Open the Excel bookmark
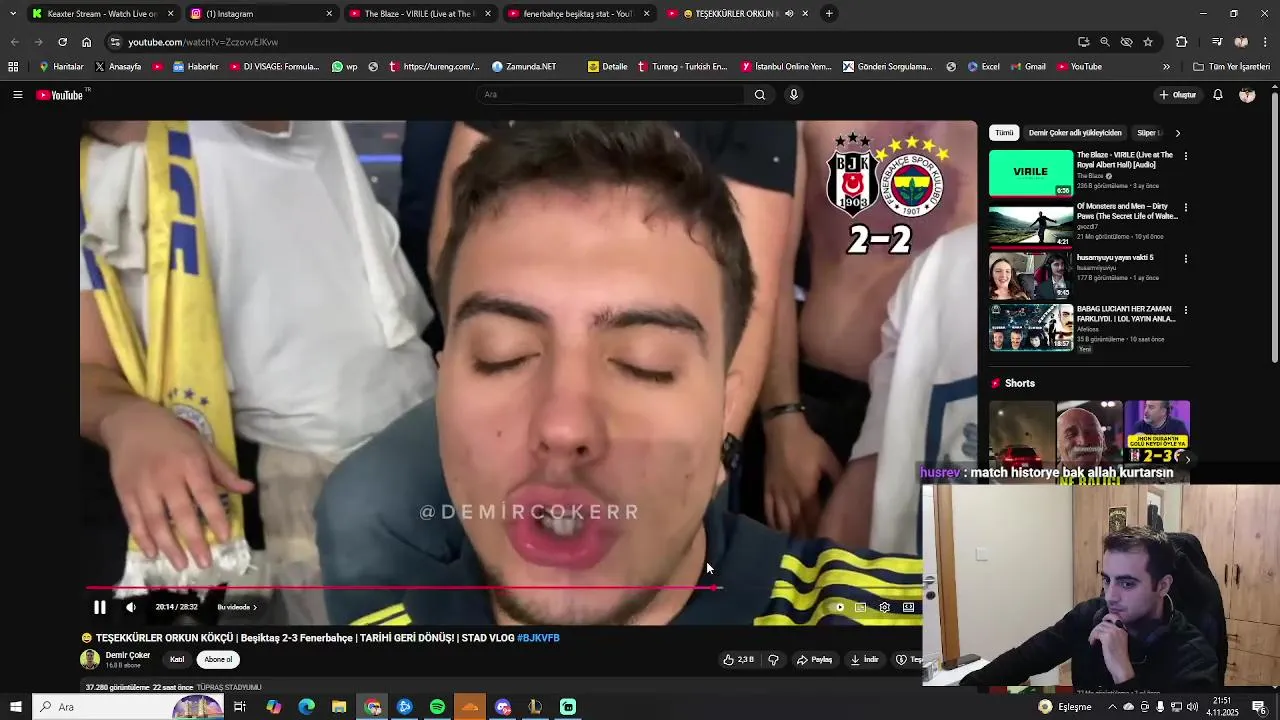The height and width of the screenshot is (720, 1280). click(984, 67)
